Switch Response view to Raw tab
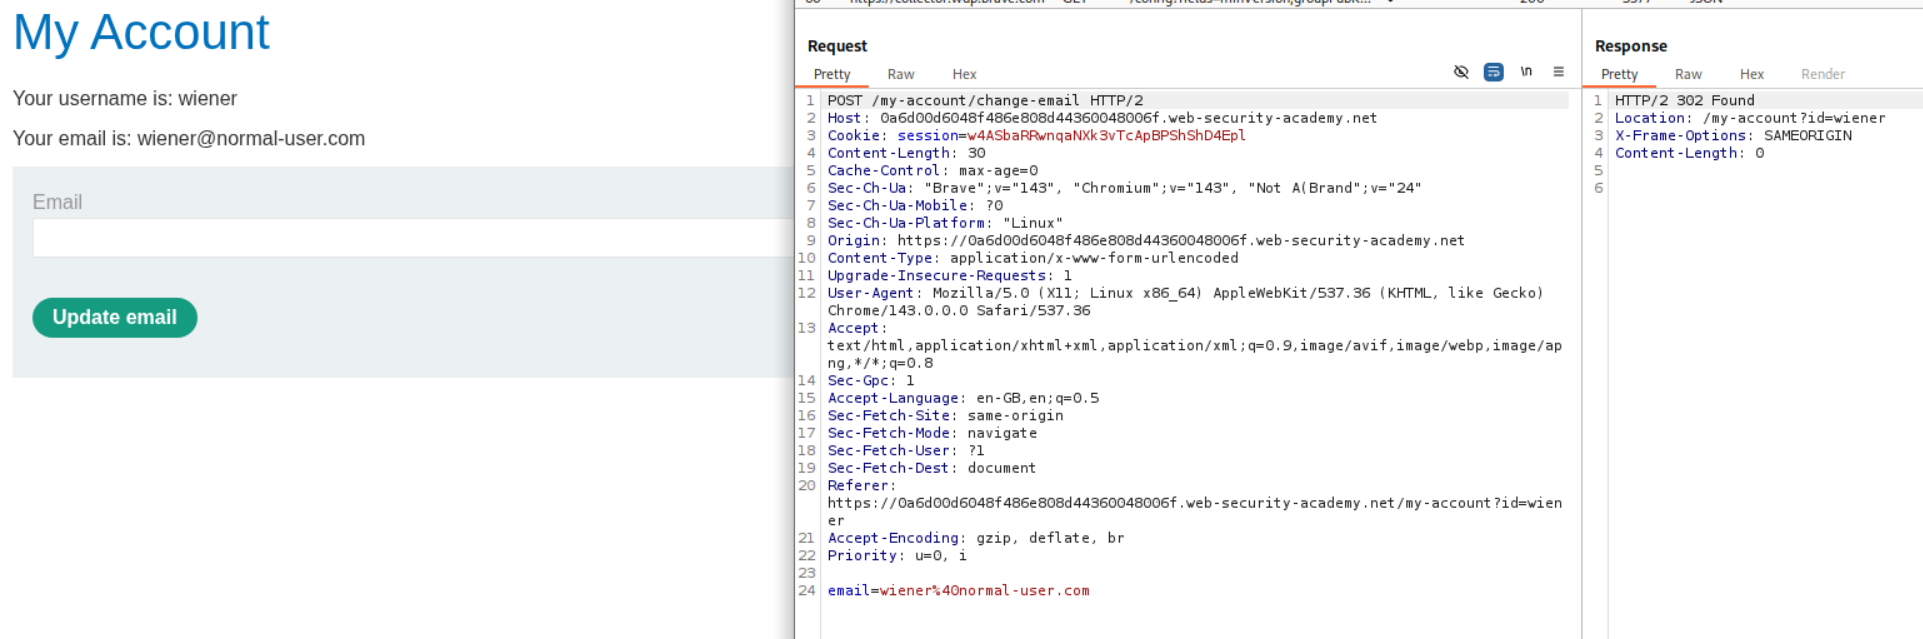 [x=1688, y=74]
